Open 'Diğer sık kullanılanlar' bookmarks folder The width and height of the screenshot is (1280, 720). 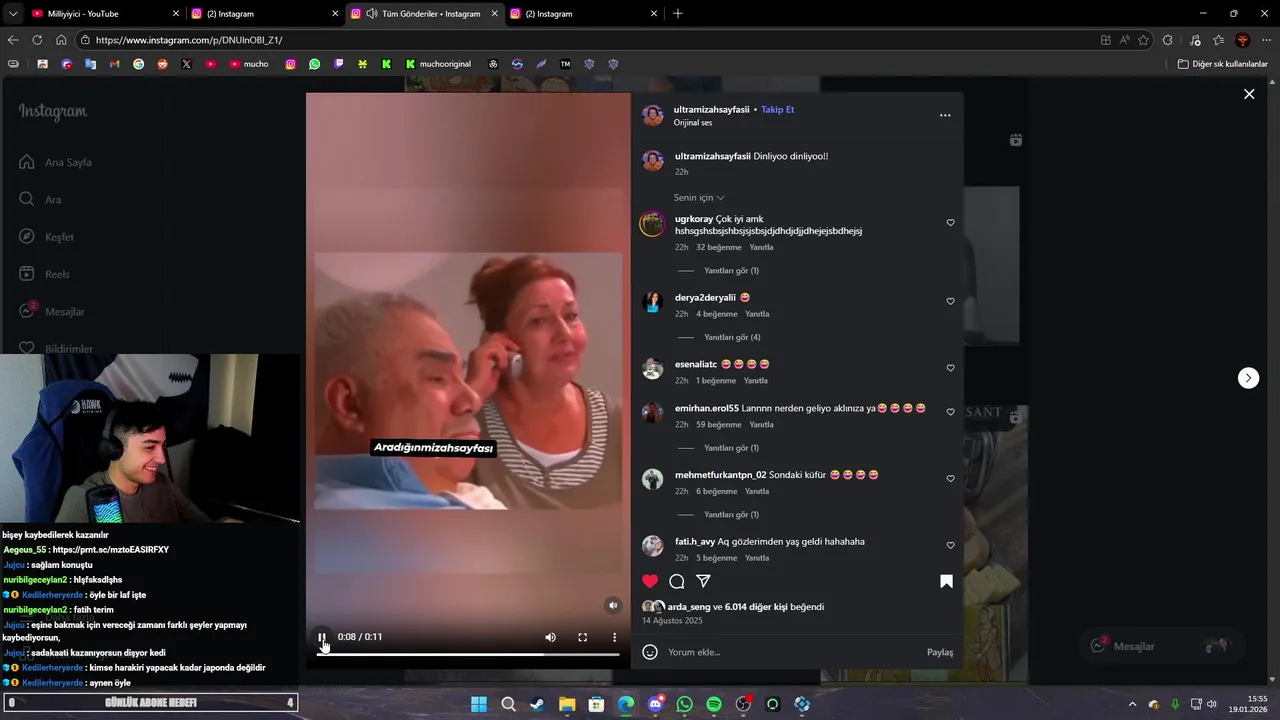pyautogui.click(x=1222, y=64)
